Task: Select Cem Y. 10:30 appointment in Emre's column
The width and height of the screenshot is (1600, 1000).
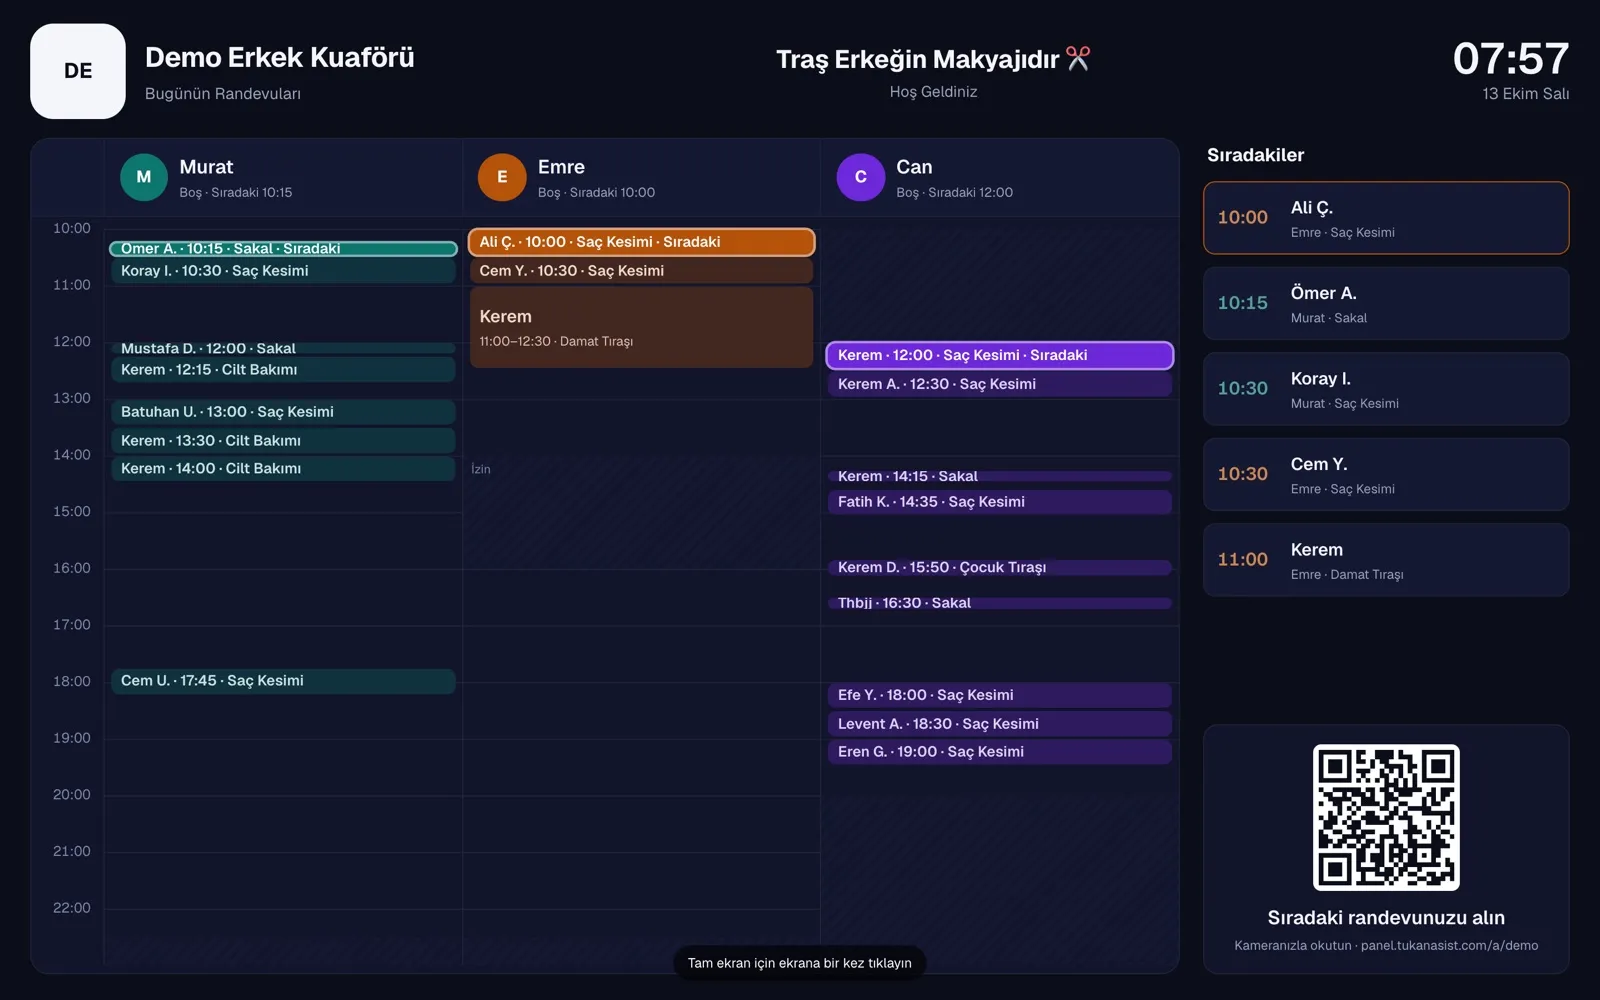Action: (641, 271)
